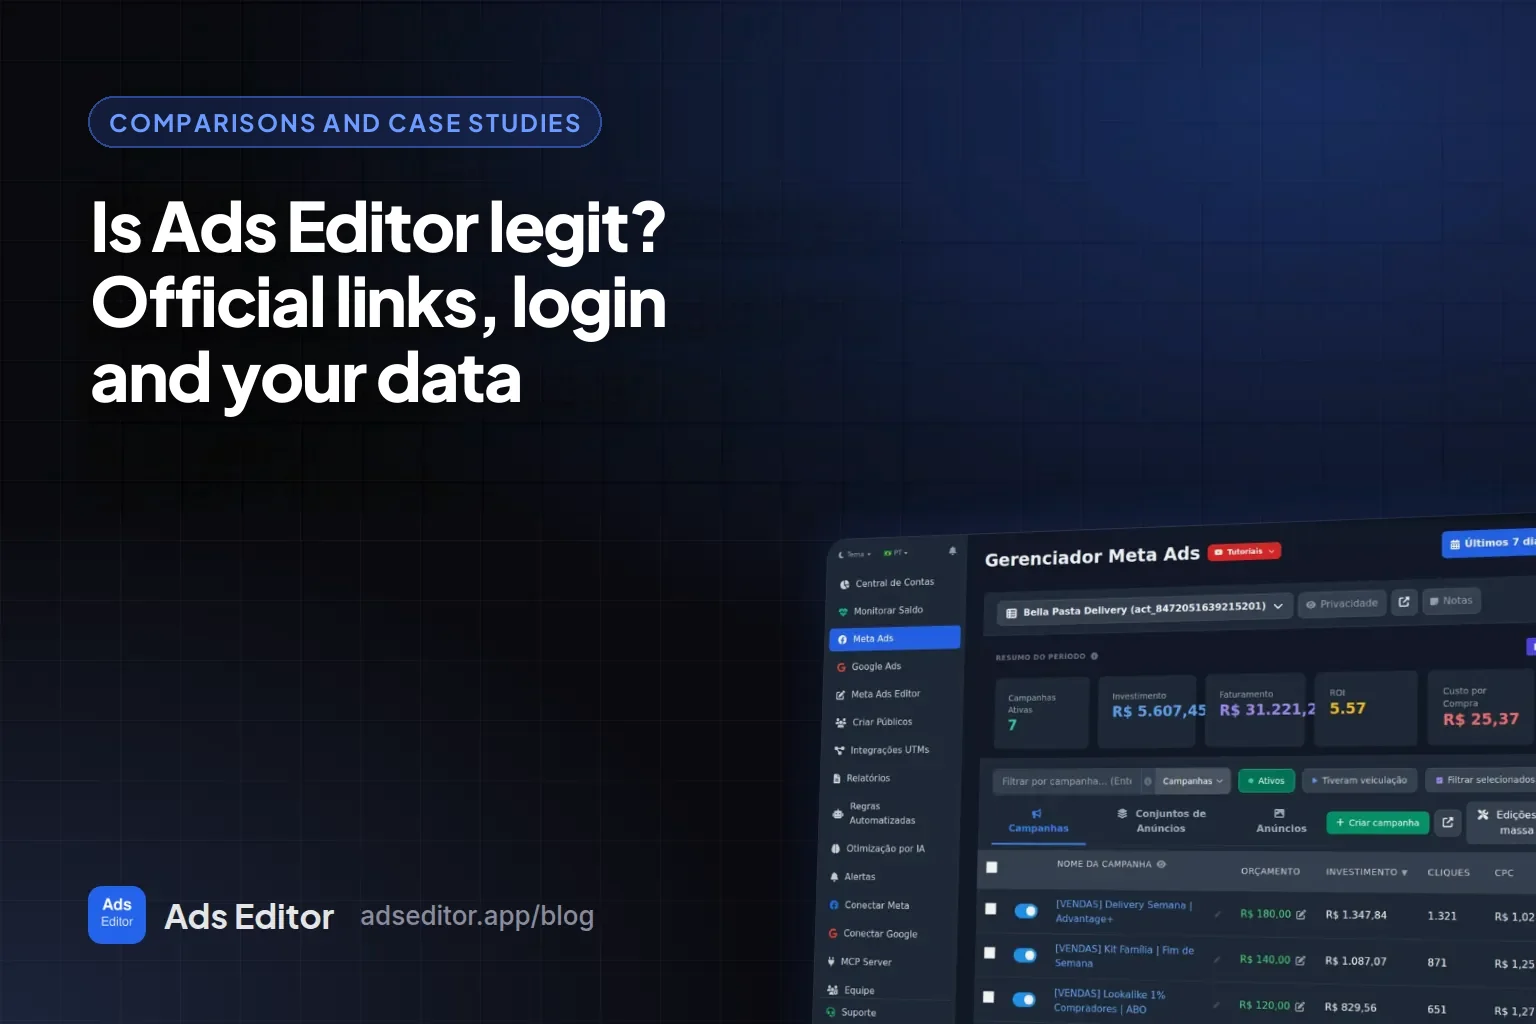Open the external link icon beside Privacidade
Viewport: 1536px width, 1024px height.
tap(1404, 602)
